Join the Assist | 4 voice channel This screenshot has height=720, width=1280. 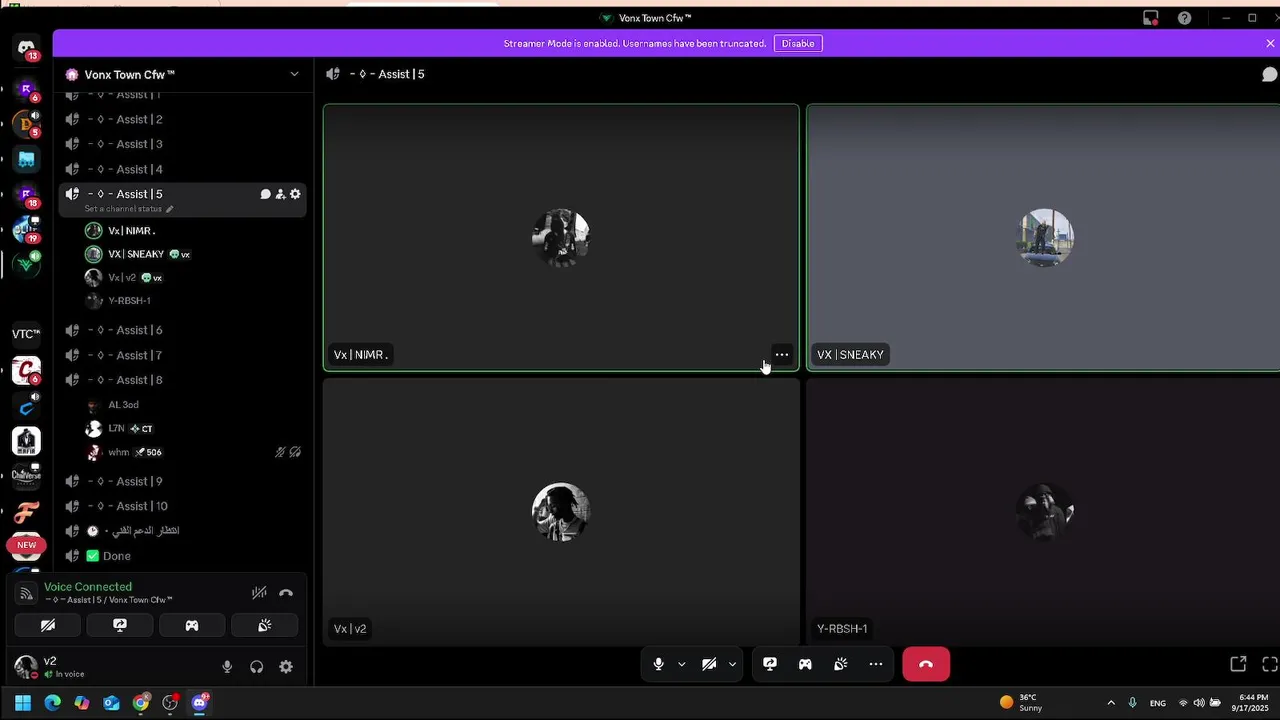point(183,169)
